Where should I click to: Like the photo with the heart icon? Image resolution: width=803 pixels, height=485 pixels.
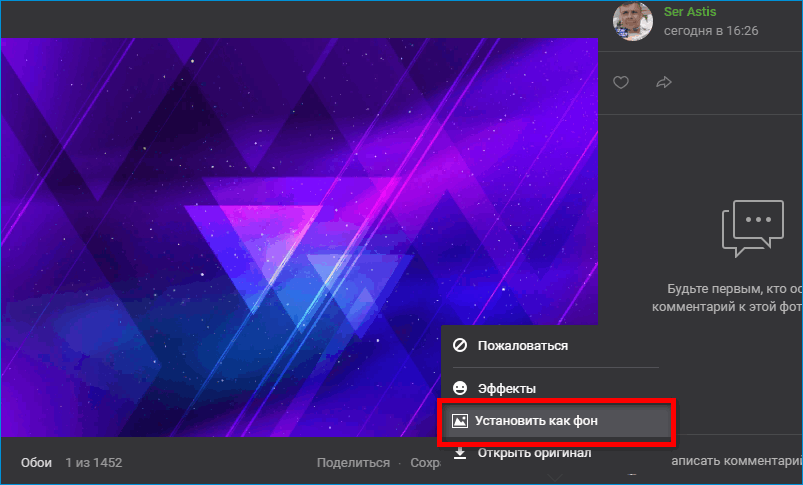coord(621,82)
